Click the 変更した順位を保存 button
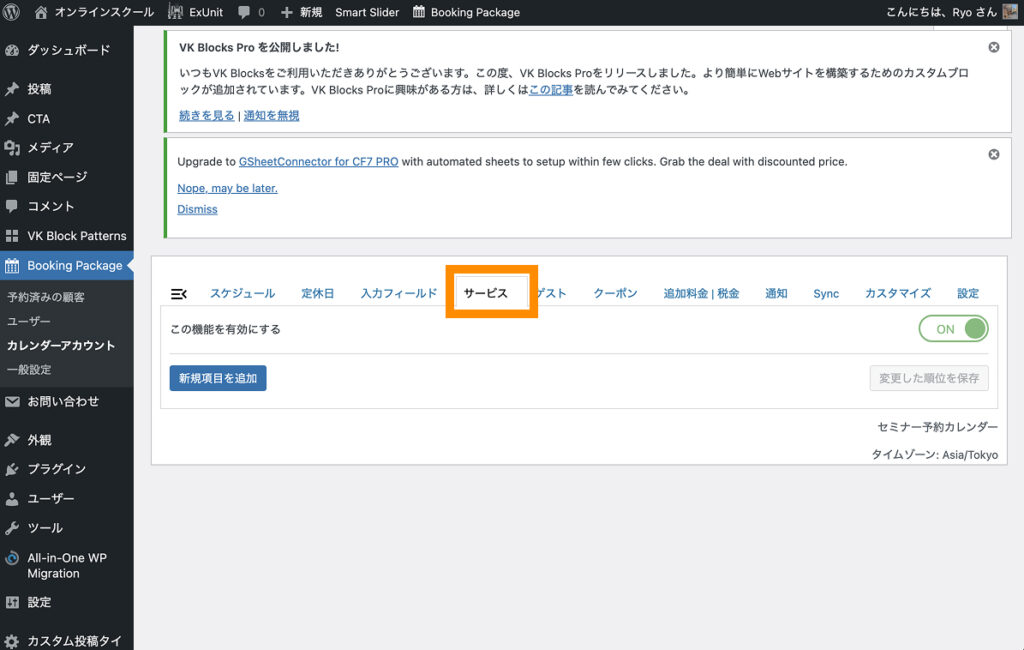This screenshot has height=650, width=1024. 929,378
